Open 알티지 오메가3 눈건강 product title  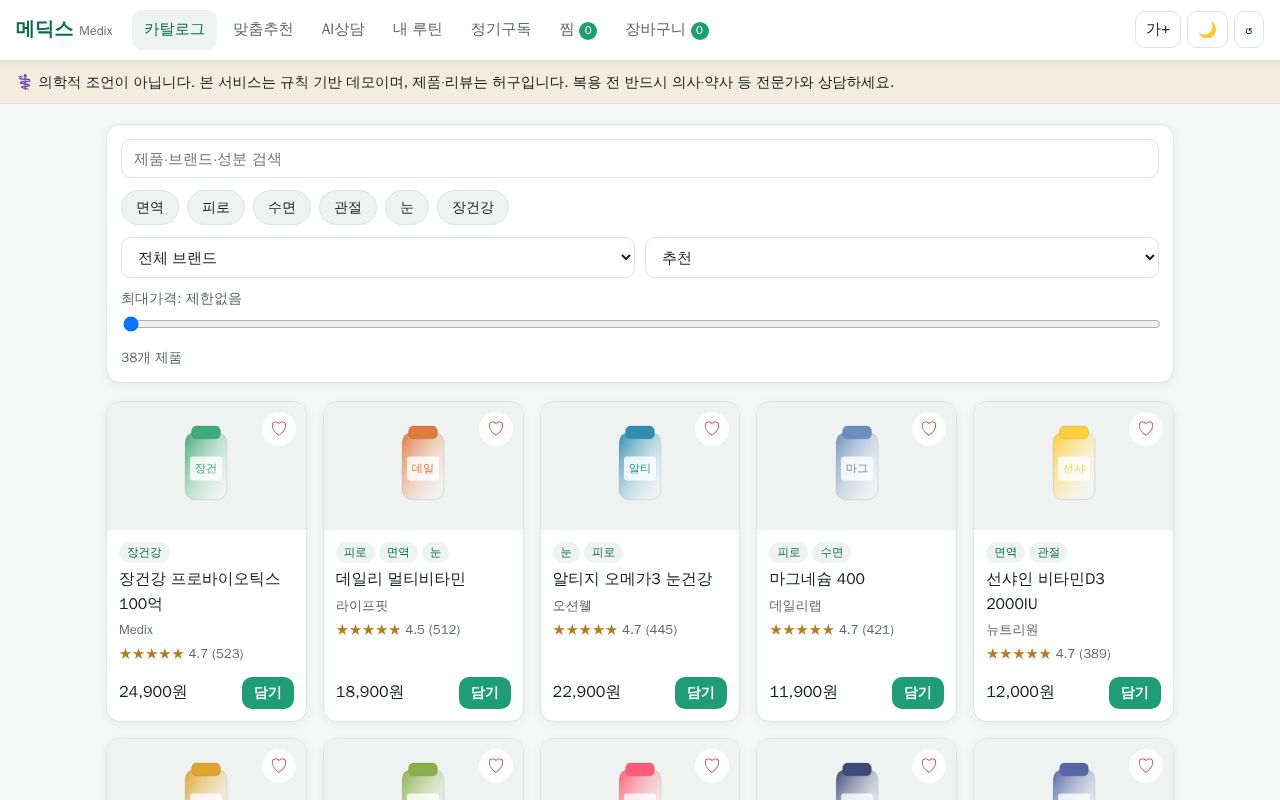(632, 579)
